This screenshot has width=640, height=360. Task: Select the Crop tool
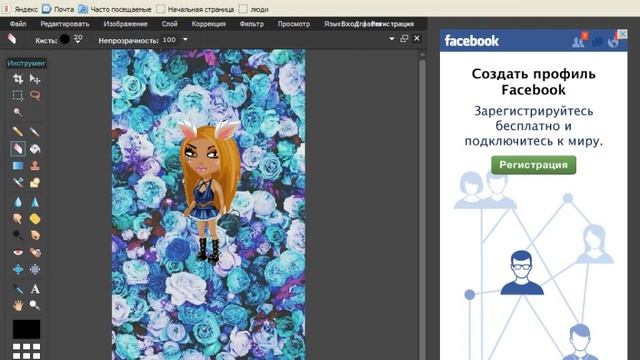click(18, 78)
